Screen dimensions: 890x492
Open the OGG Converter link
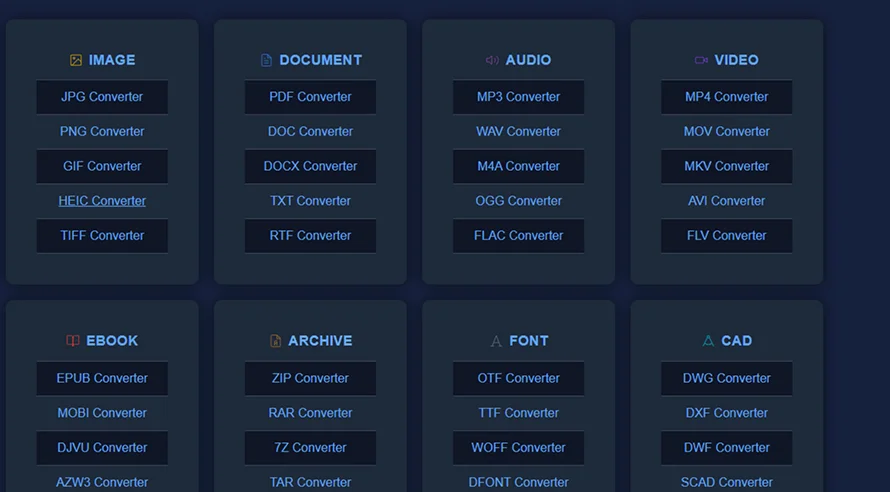518,201
